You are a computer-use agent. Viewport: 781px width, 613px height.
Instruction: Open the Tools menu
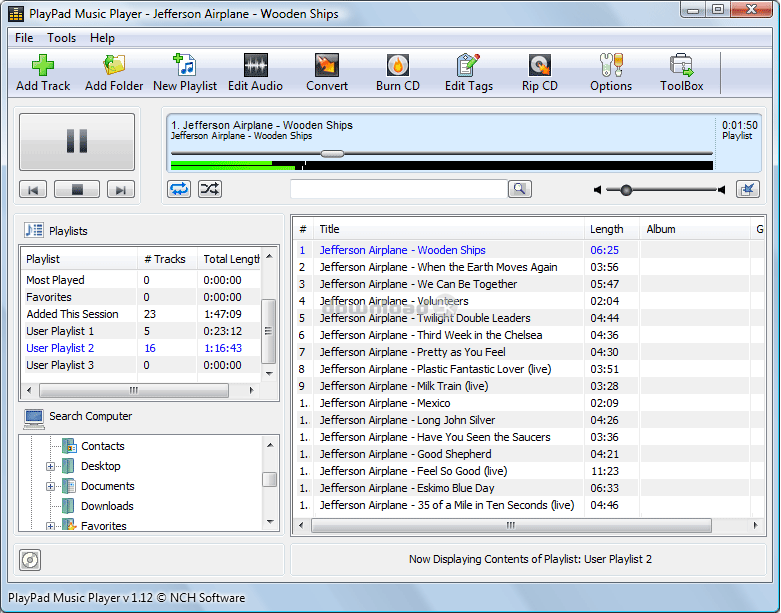click(x=61, y=38)
